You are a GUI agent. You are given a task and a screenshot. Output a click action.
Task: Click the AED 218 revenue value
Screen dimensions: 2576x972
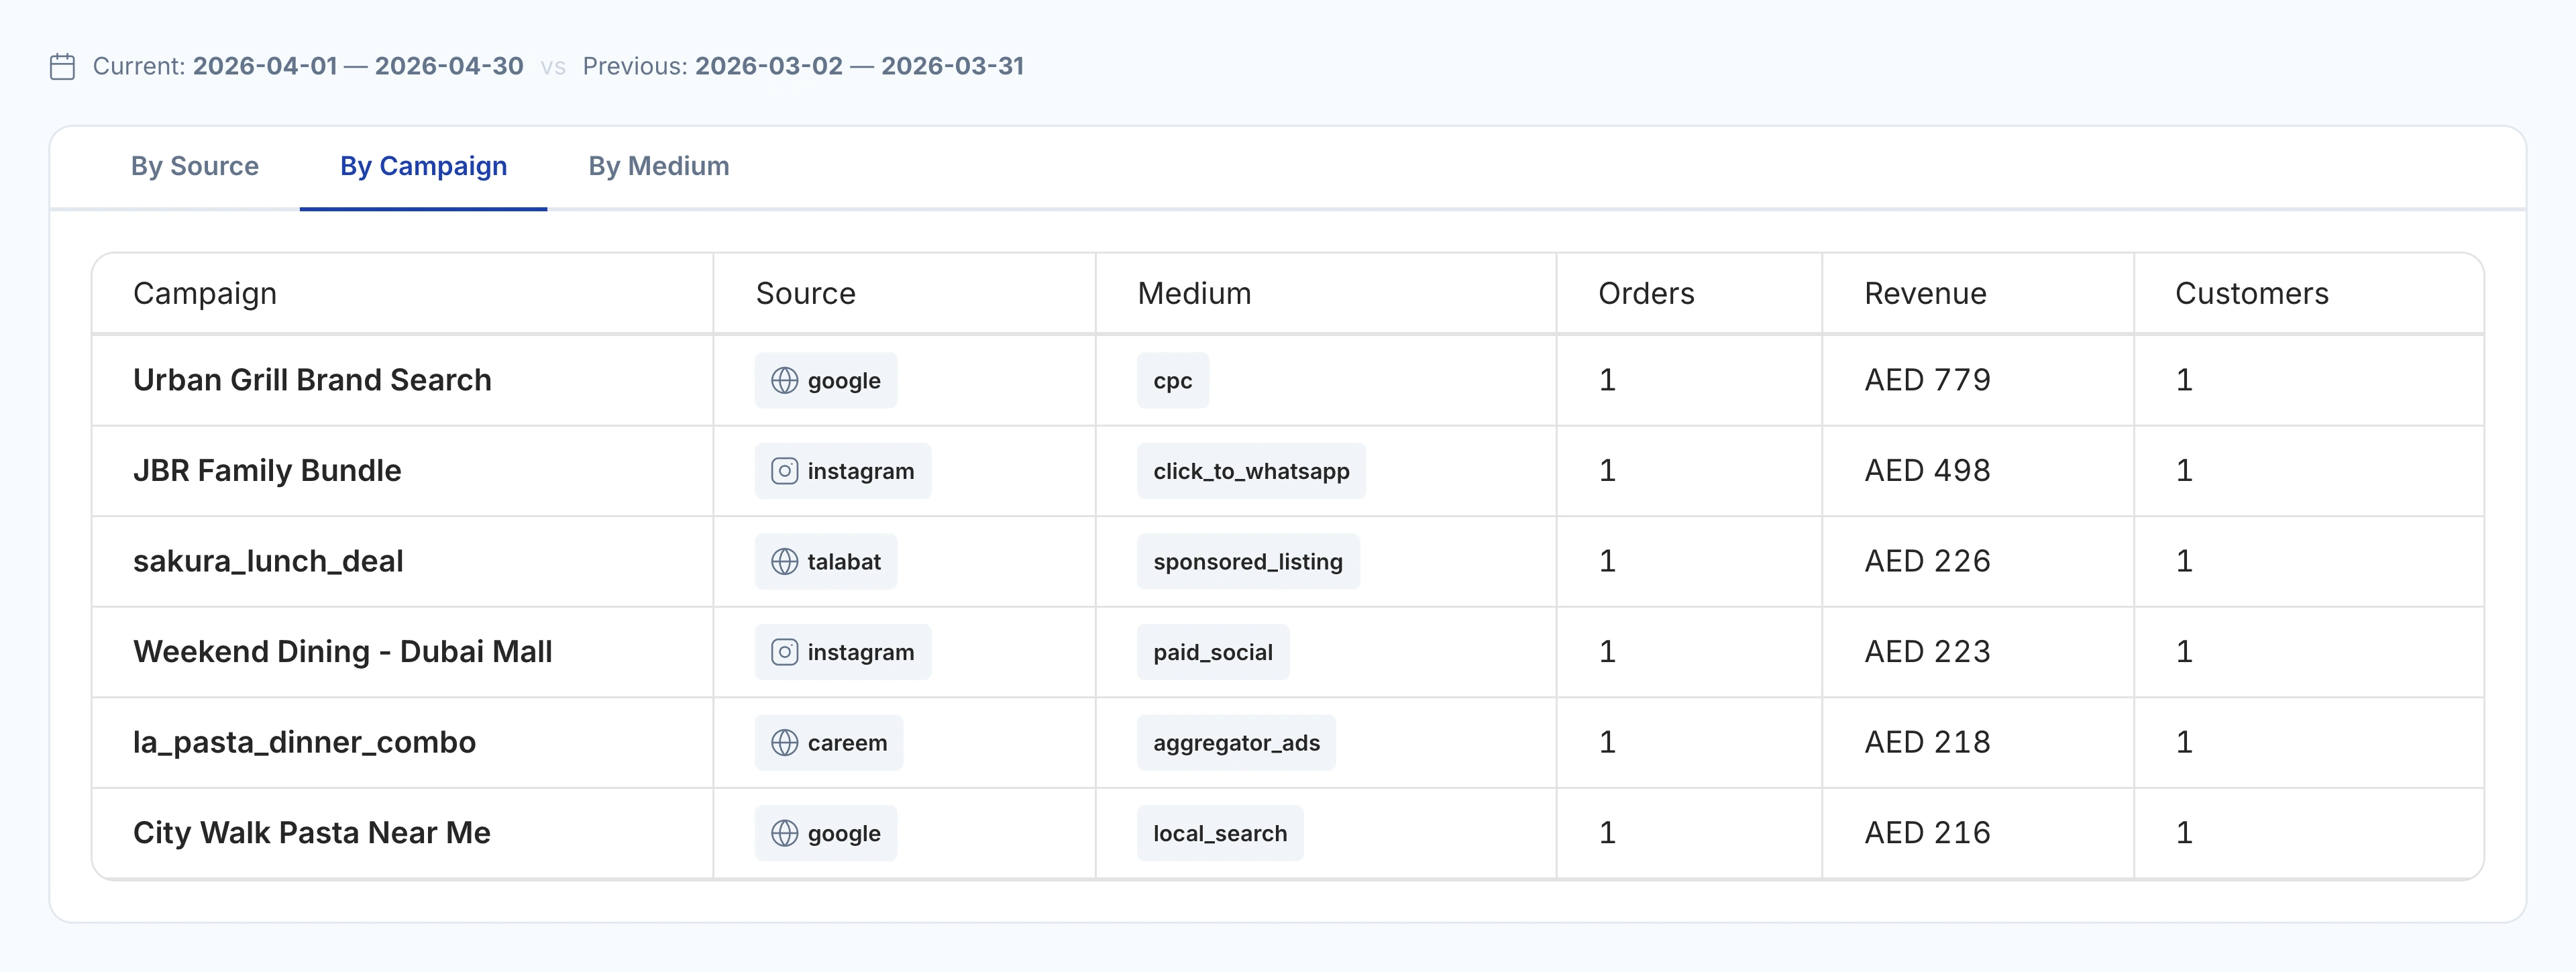coord(1927,743)
